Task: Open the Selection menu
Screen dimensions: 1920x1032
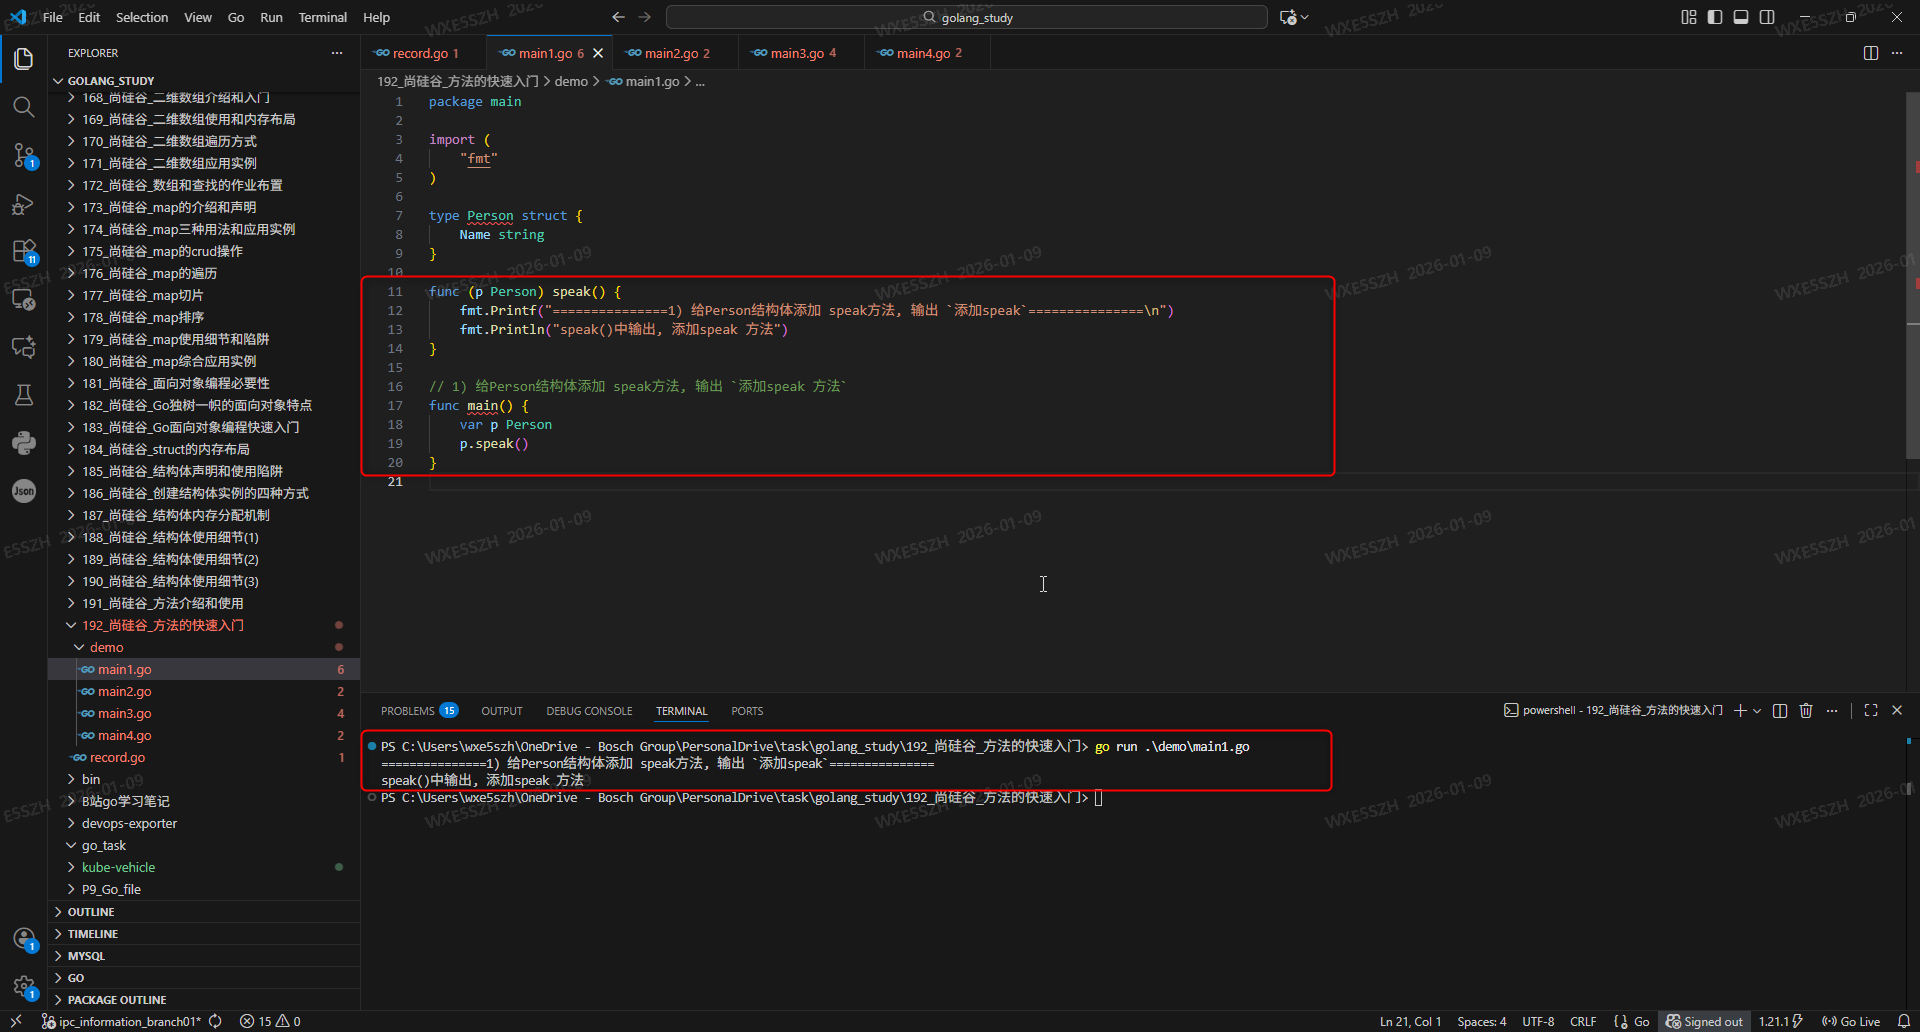Action: pos(142,17)
